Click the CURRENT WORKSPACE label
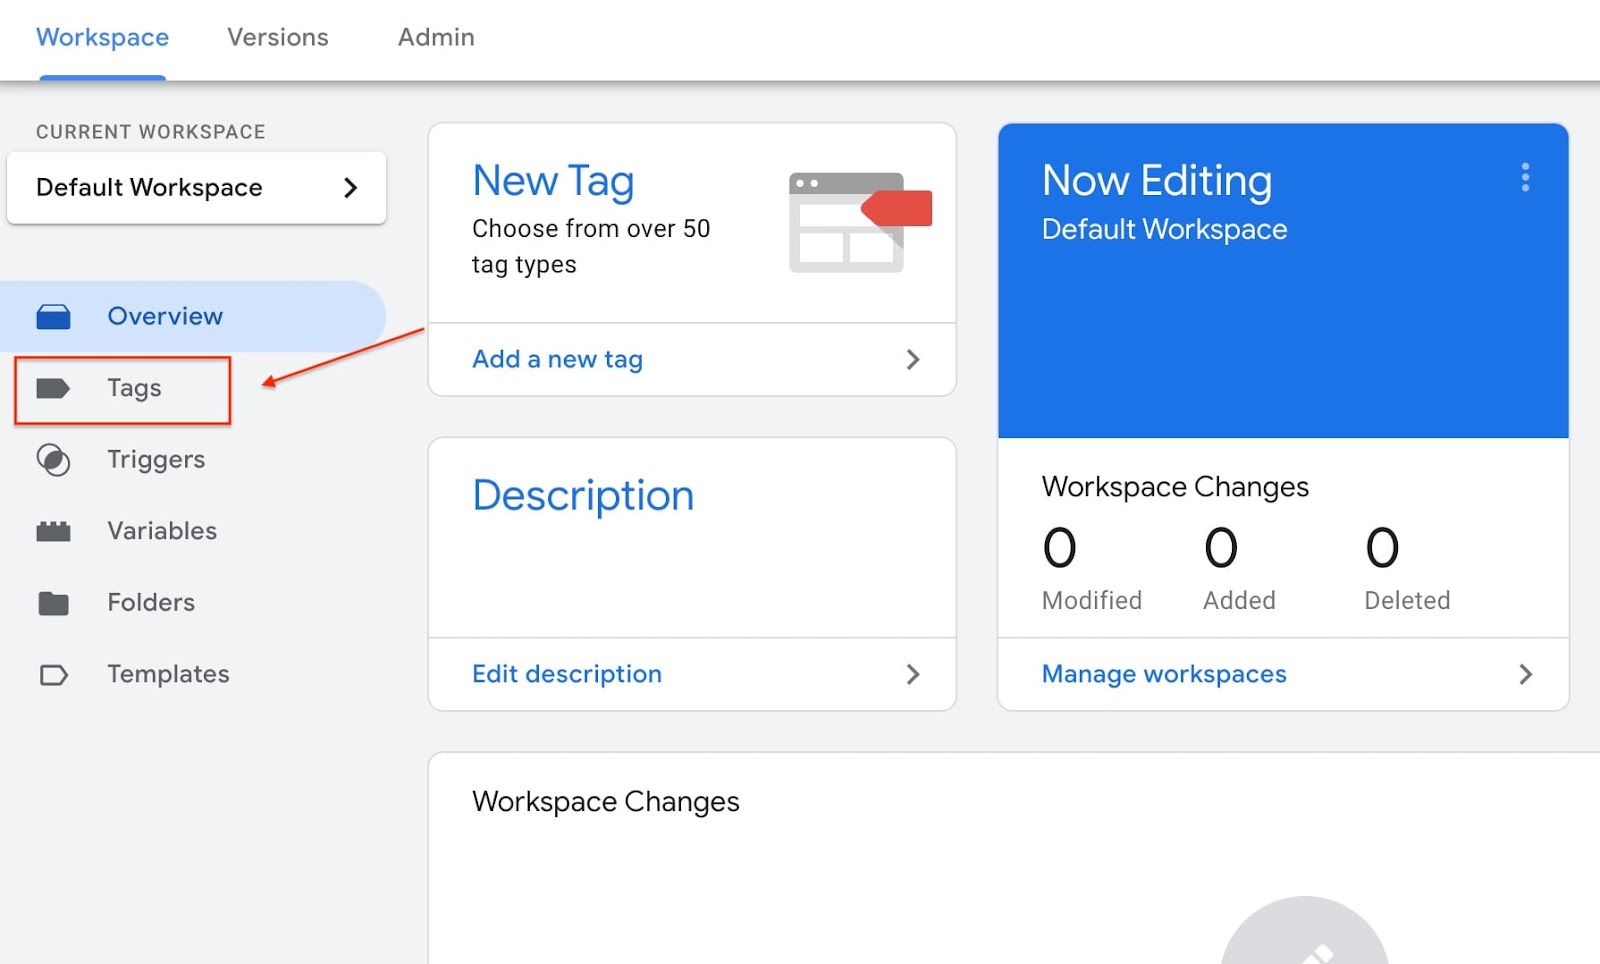The width and height of the screenshot is (1600, 964). 151,132
